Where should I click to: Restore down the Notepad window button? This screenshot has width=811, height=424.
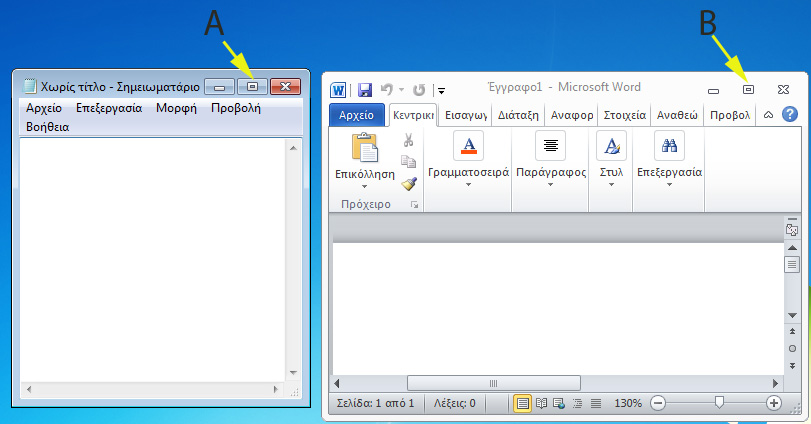[x=252, y=86]
